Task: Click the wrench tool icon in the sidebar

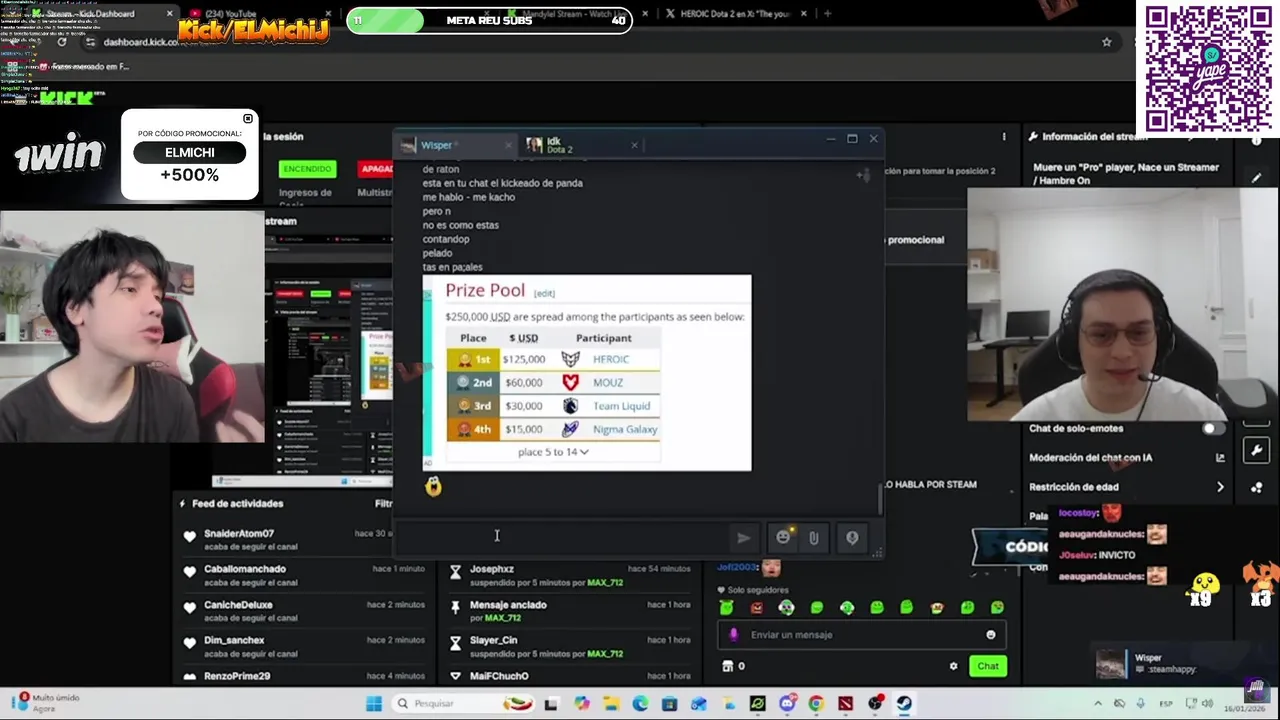Action: [1257, 451]
